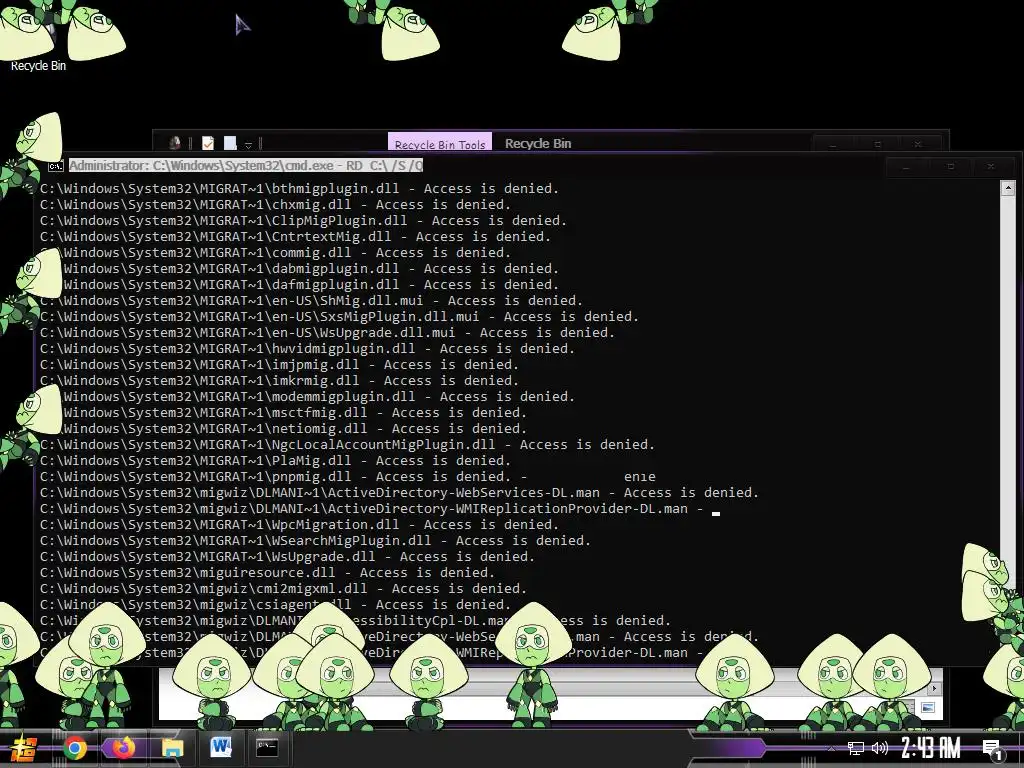Click New folder icon in Recycle Bin toolbar
The image size is (1024, 768).
[x=230, y=143]
